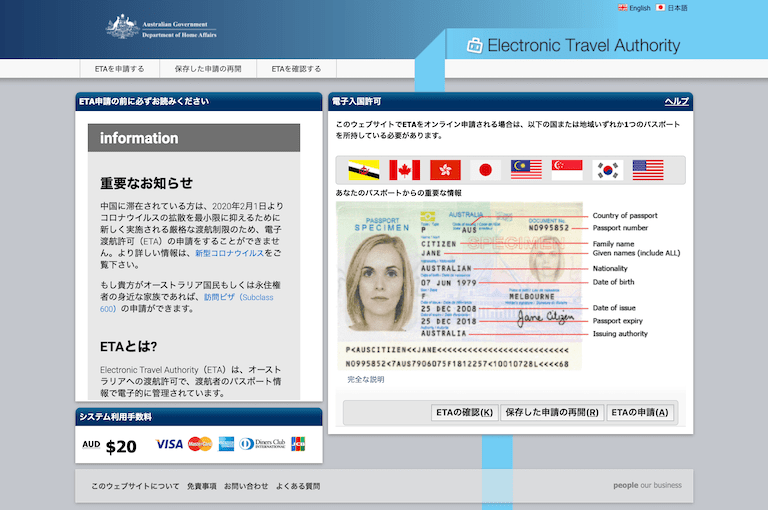Select the United States flag icon

pos(648,170)
